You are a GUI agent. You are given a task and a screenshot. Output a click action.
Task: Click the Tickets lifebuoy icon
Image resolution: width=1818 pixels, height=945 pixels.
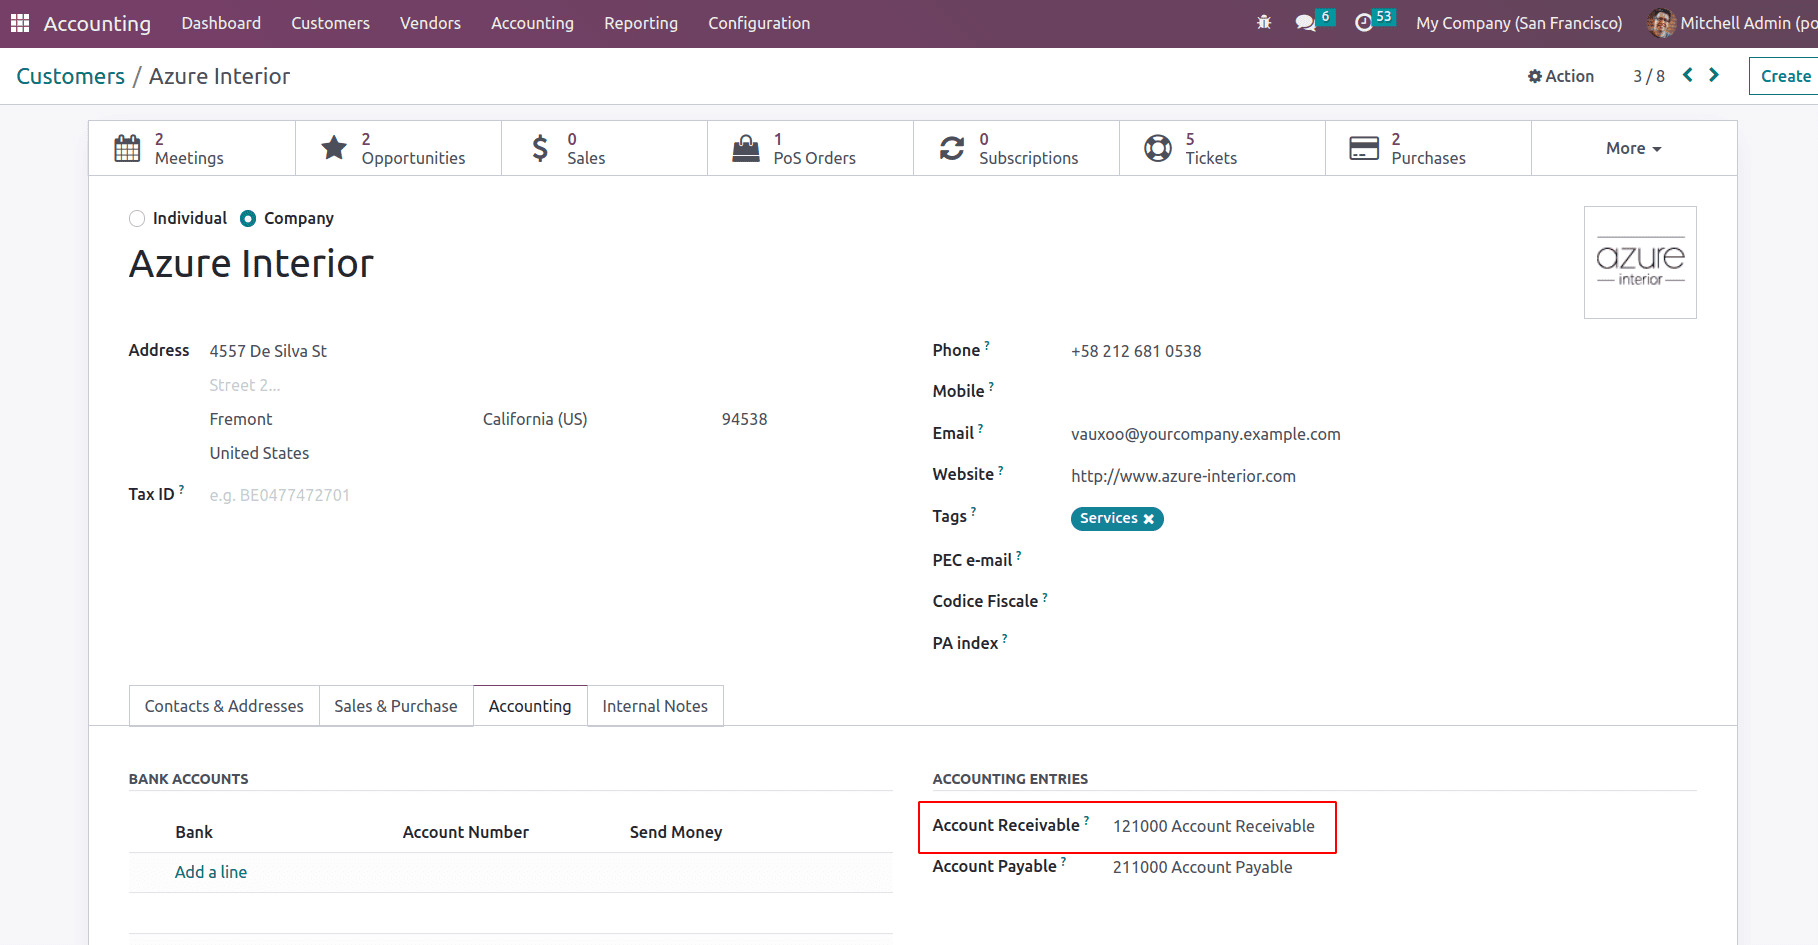click(x=1158, y=148)
